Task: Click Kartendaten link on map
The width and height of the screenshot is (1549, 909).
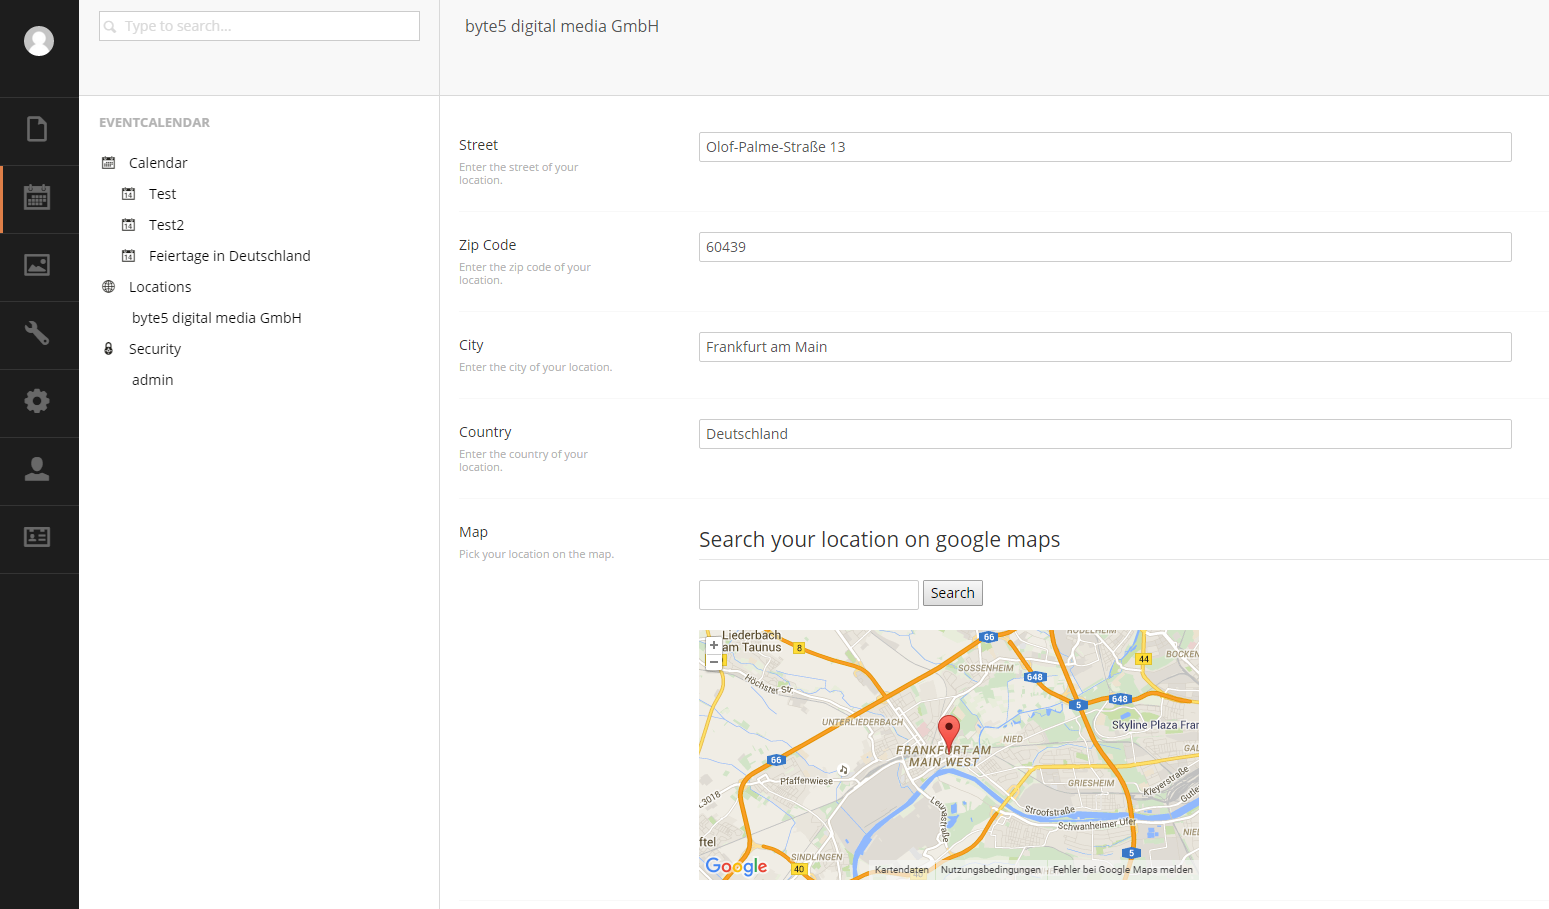Action: point(901,870)
